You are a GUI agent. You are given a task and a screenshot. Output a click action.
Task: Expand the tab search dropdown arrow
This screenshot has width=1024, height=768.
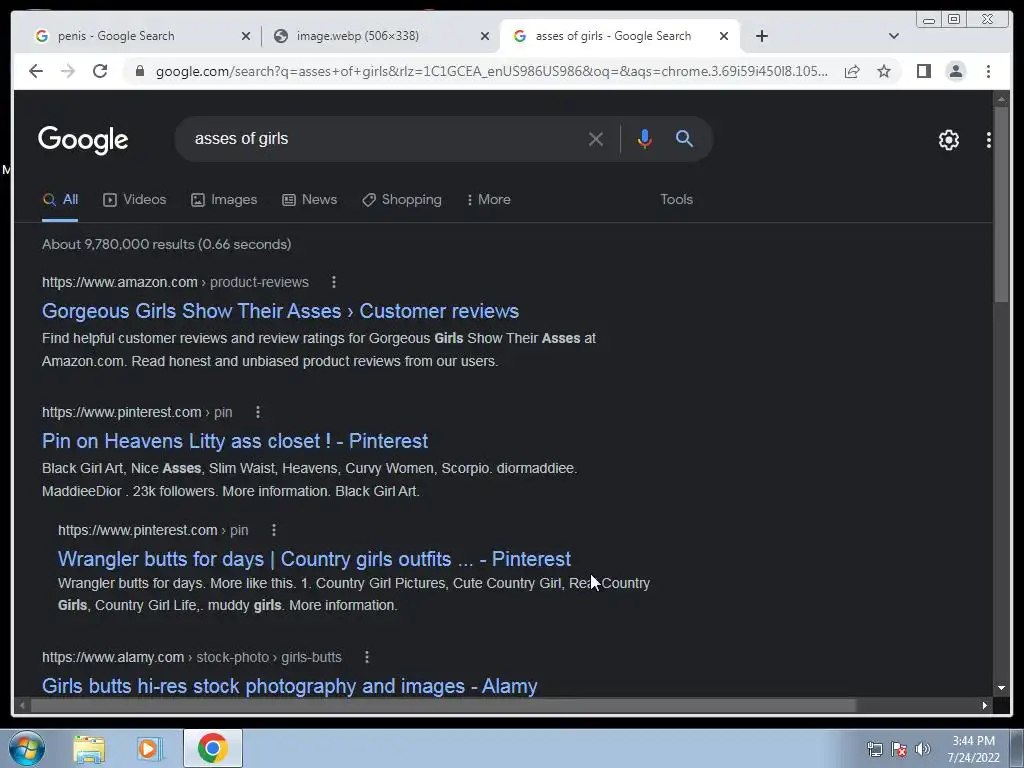click(894, 36)
